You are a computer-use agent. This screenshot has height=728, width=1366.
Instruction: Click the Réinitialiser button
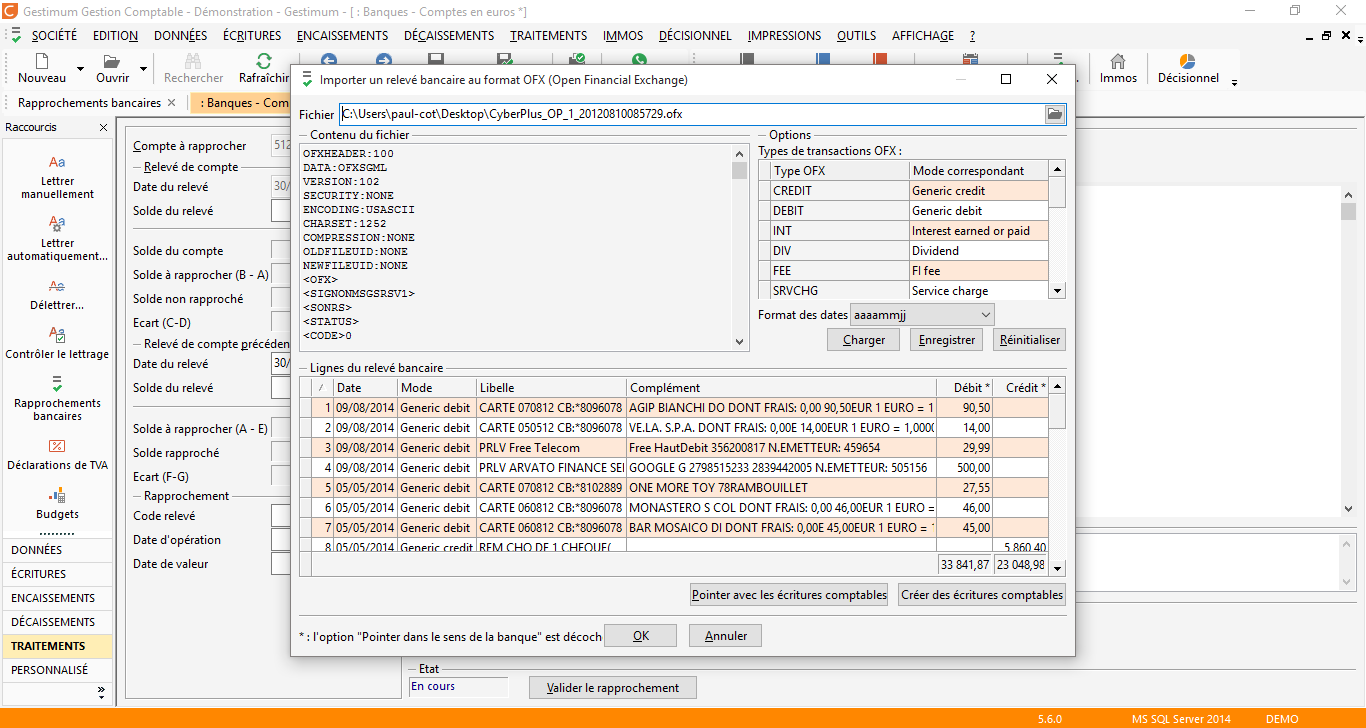point(1029,340)
